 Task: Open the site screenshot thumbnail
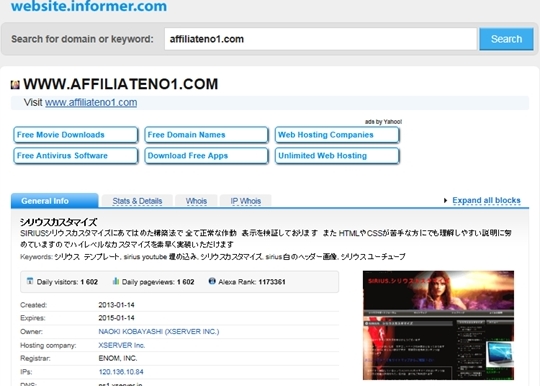point(438,325)
